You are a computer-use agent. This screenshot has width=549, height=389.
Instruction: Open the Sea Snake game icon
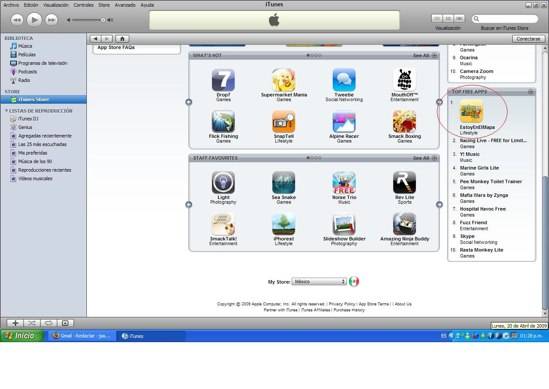click(x=284, y=182)
